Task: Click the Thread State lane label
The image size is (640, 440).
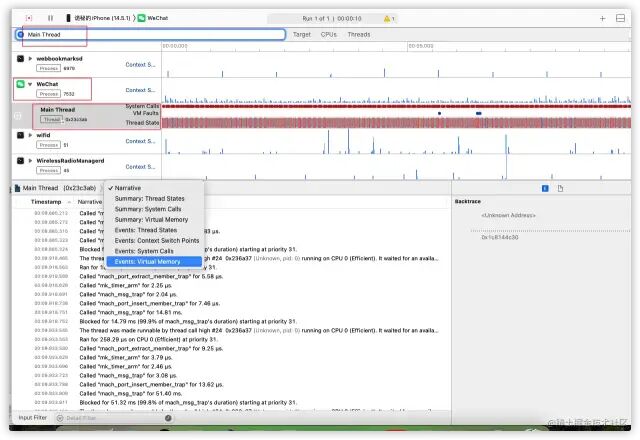Action: [142, 123]
